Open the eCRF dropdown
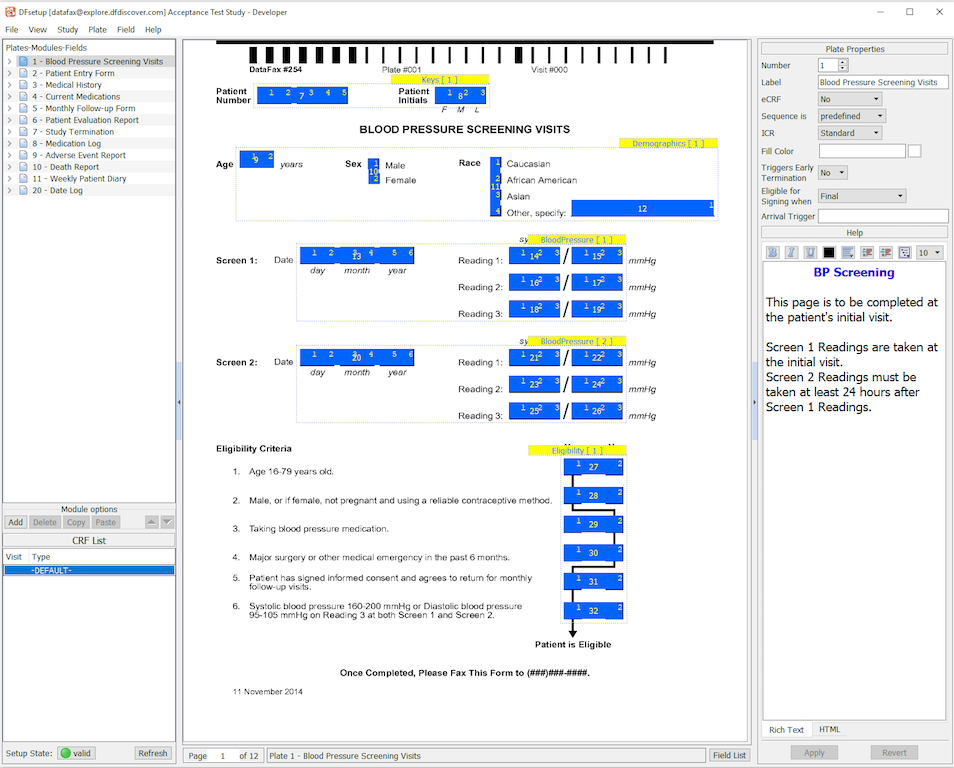954x768 pixels. point(849,99)
